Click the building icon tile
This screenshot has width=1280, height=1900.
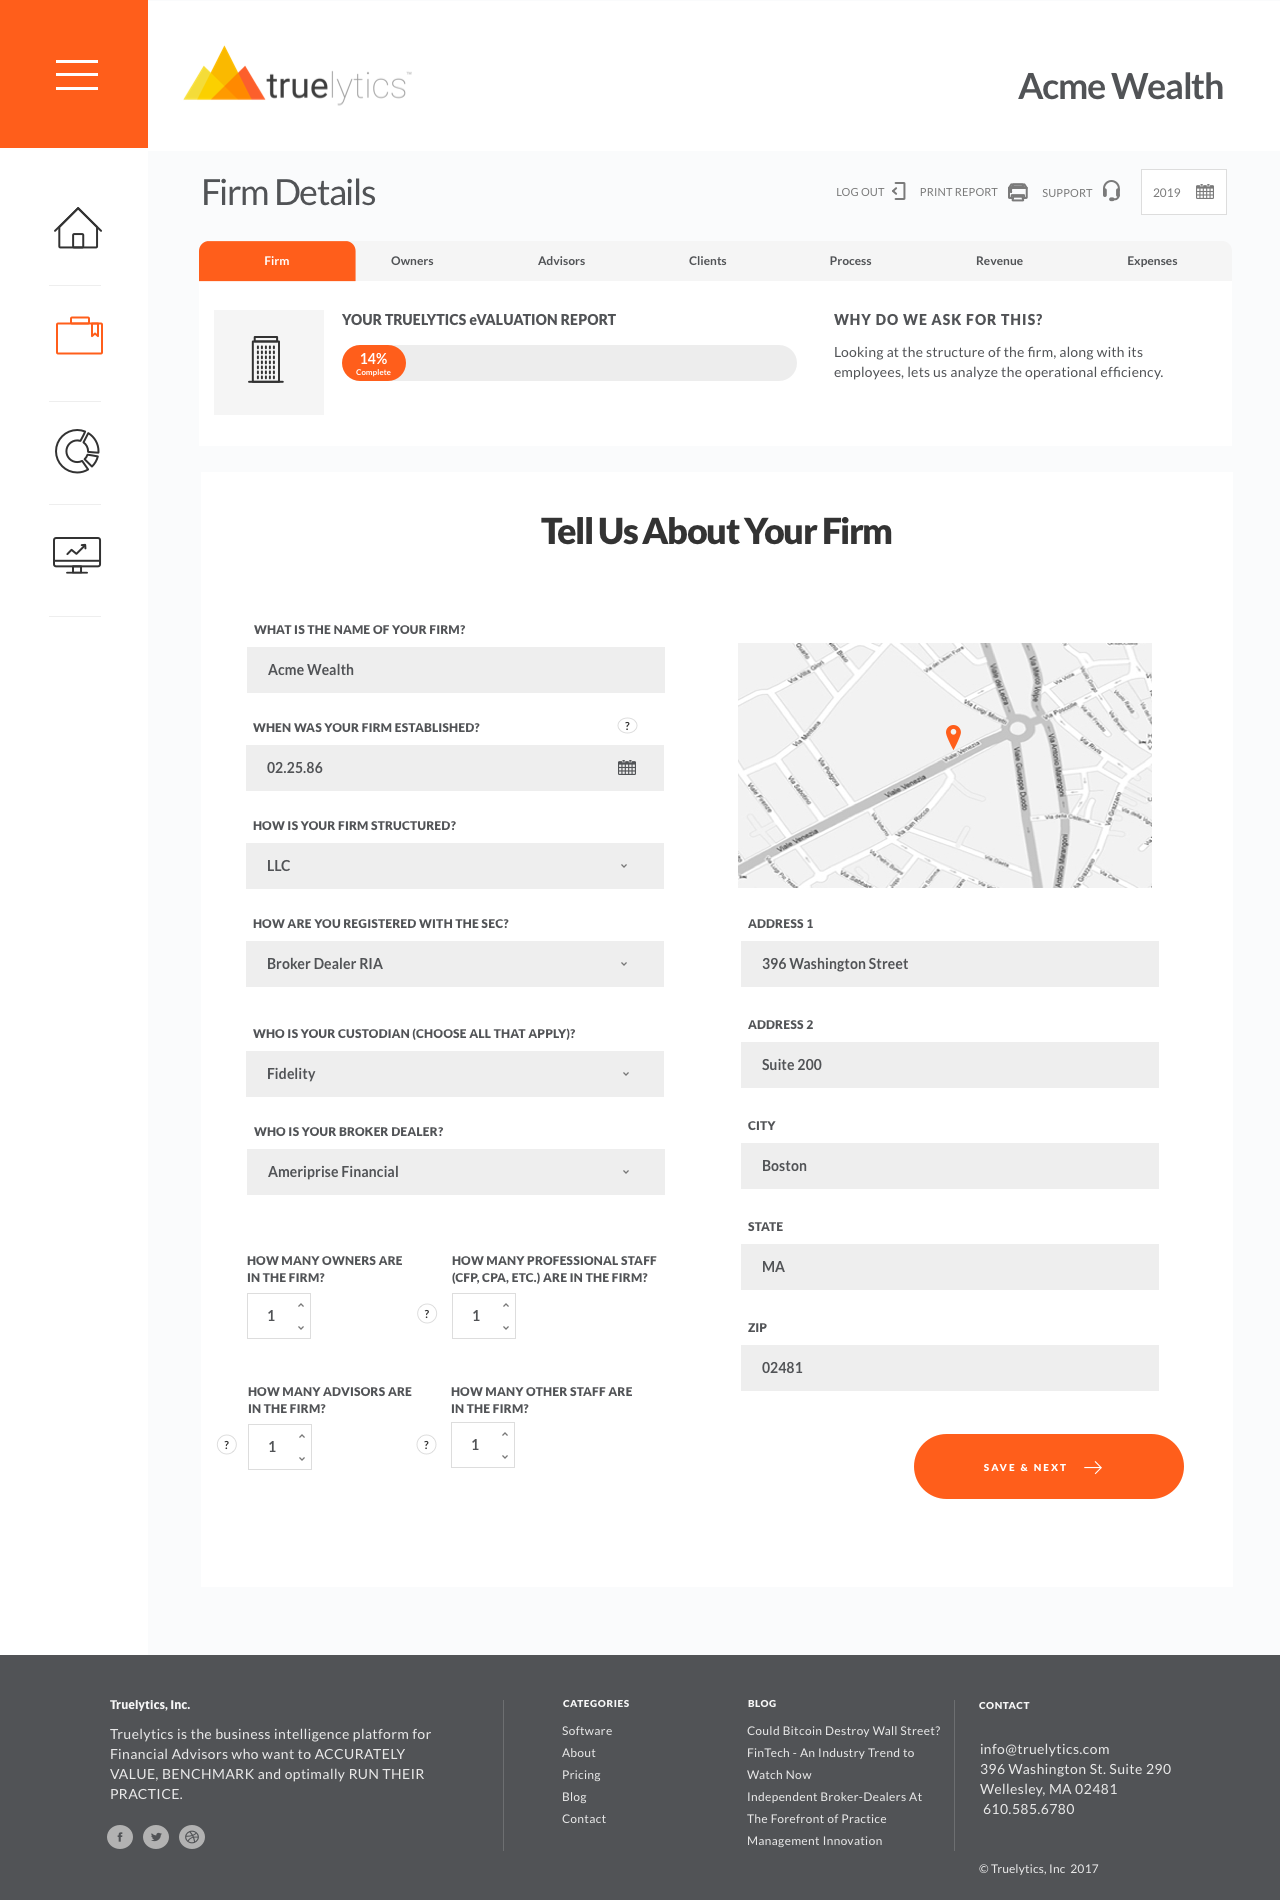coord(269,362)
